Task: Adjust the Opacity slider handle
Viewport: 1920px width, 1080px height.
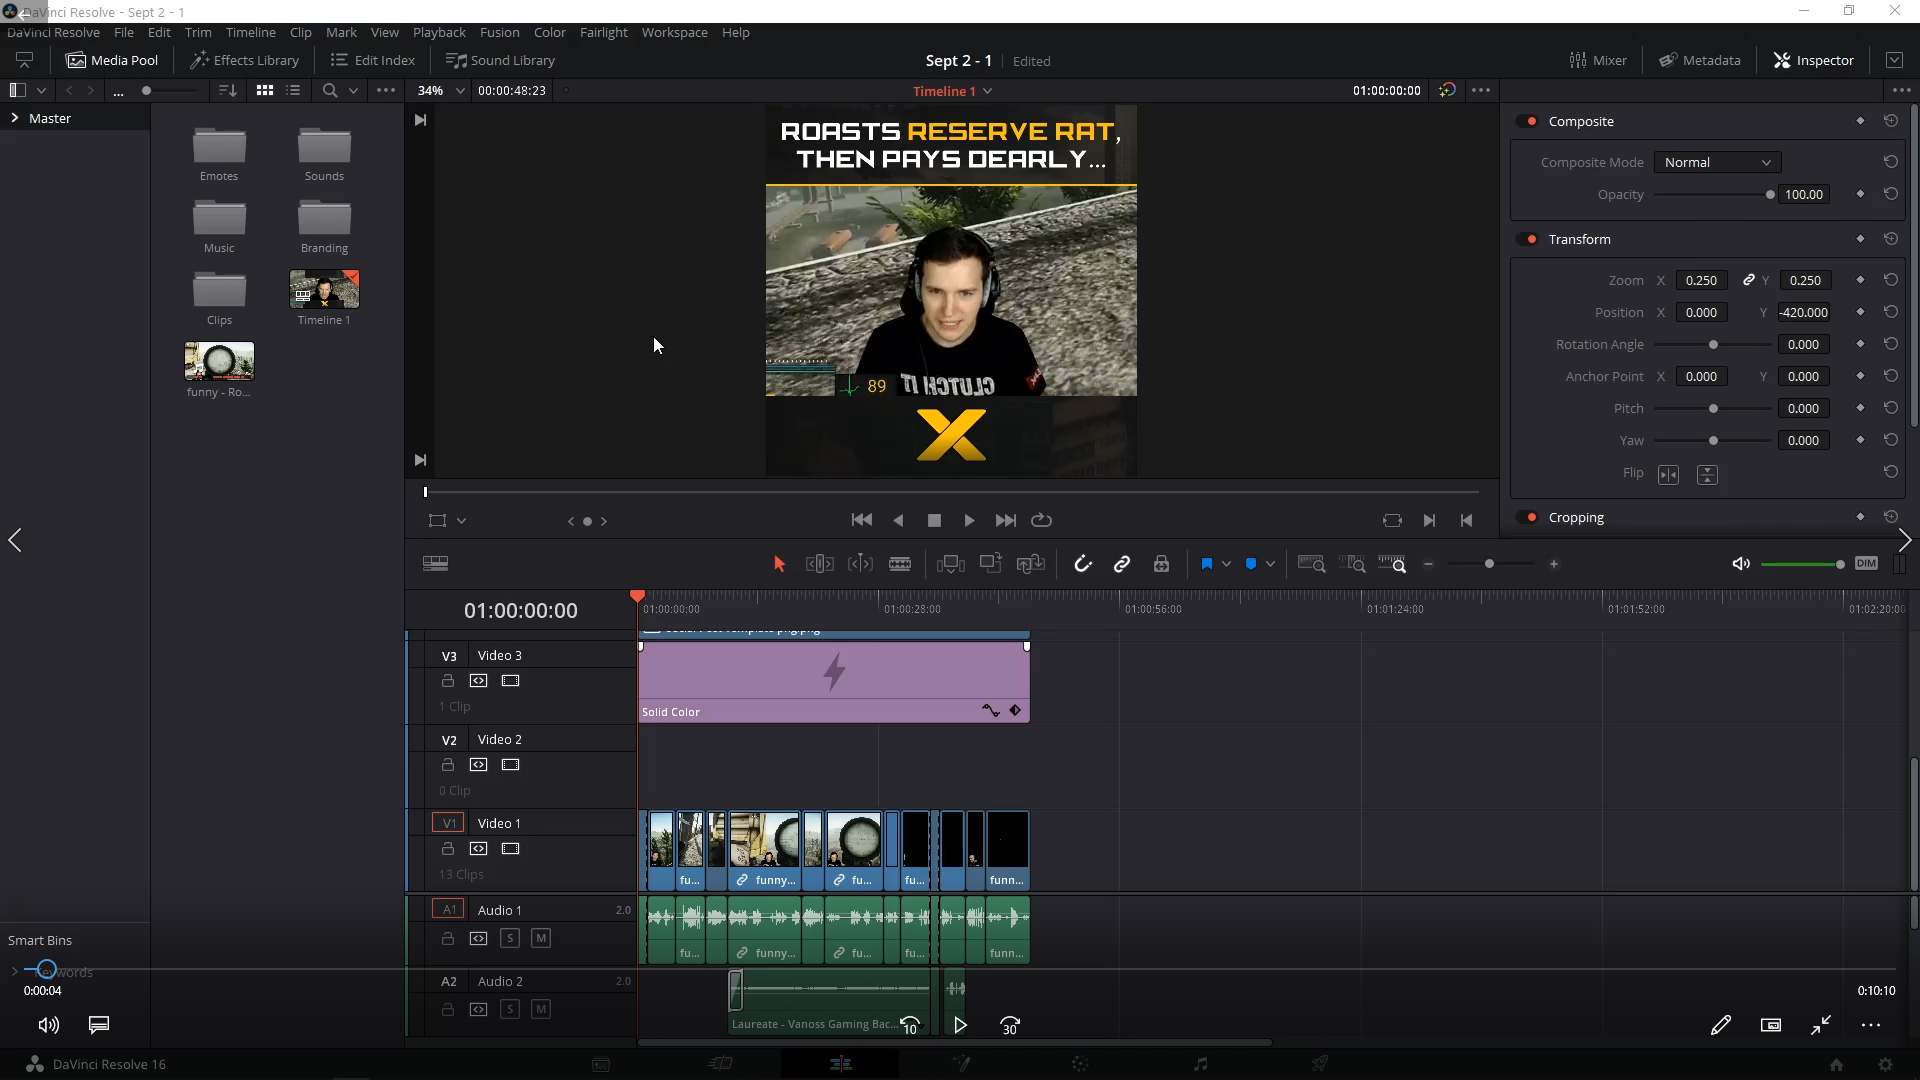Action: tap(1770, 194)
